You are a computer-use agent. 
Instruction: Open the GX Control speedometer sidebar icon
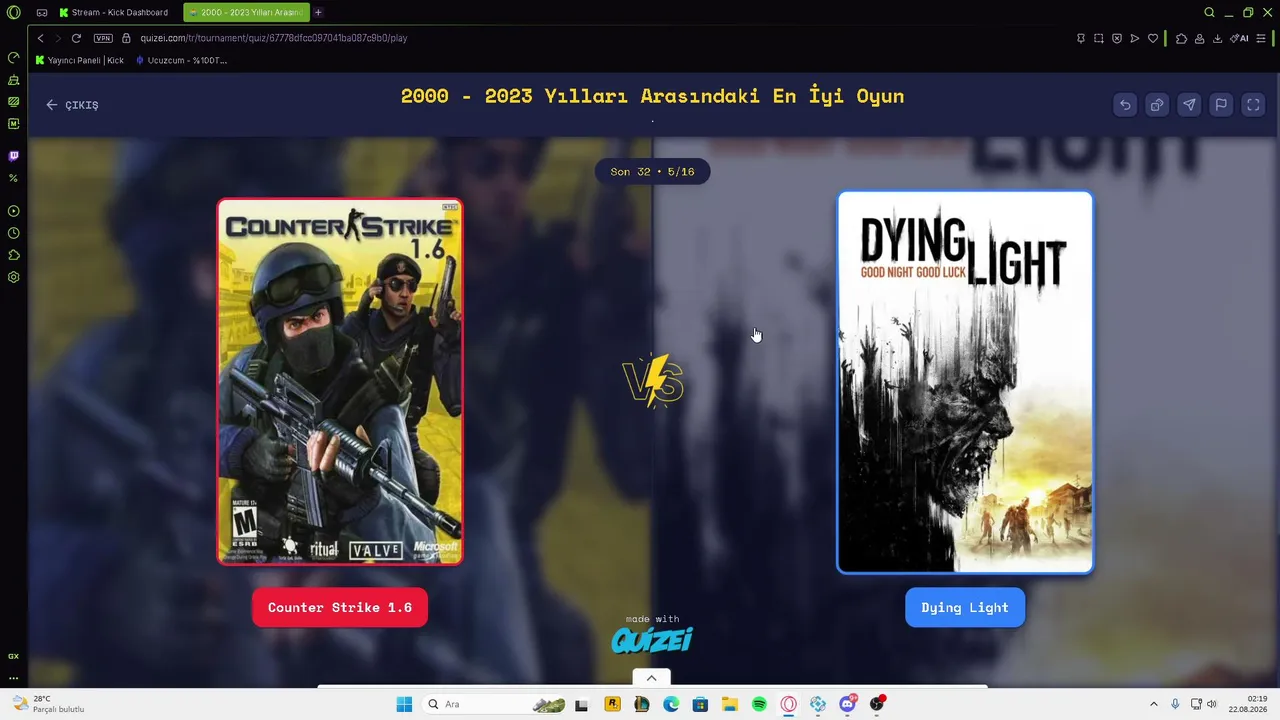pos(13,57)
